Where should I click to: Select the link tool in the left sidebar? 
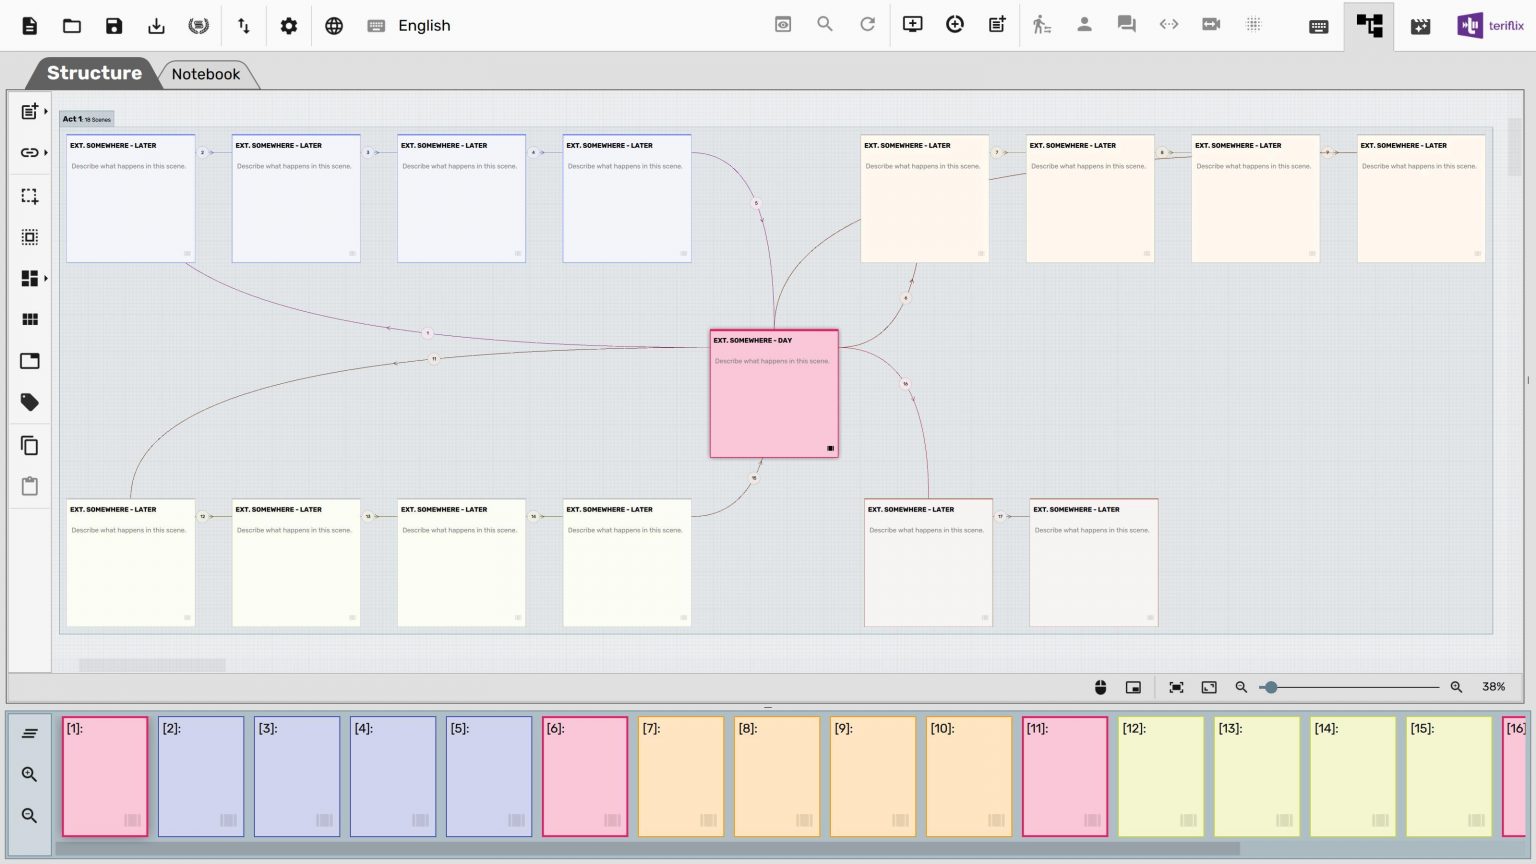pos(29,152)
